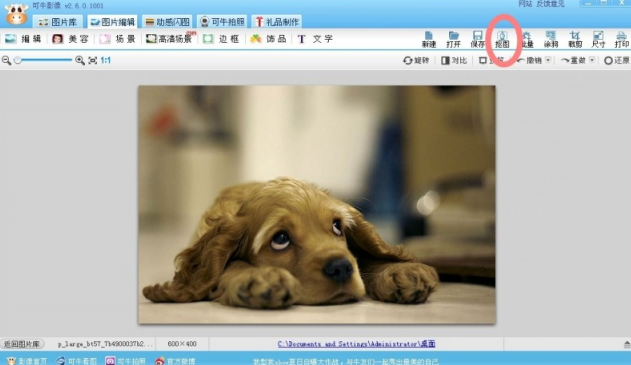Click the 打开 open folder icon
631x365 pixels.
(x=453, y=39)
